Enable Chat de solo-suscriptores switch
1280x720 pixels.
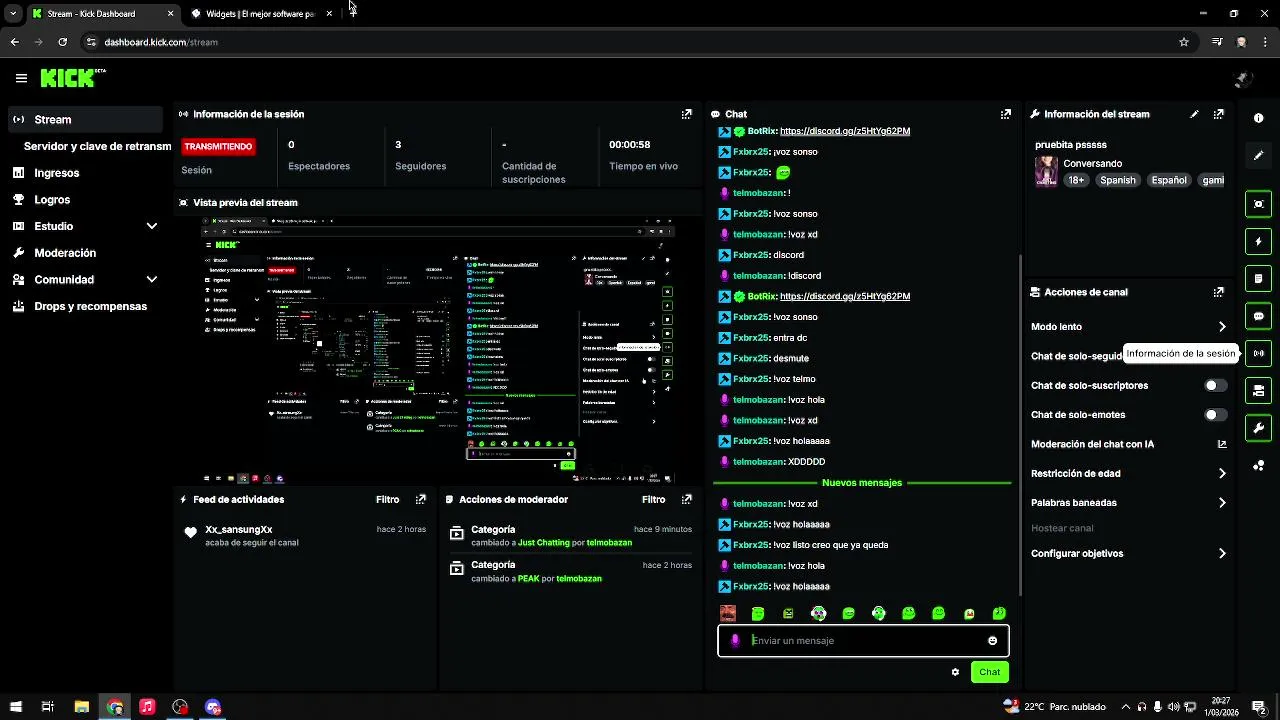tap(1215, 385)
